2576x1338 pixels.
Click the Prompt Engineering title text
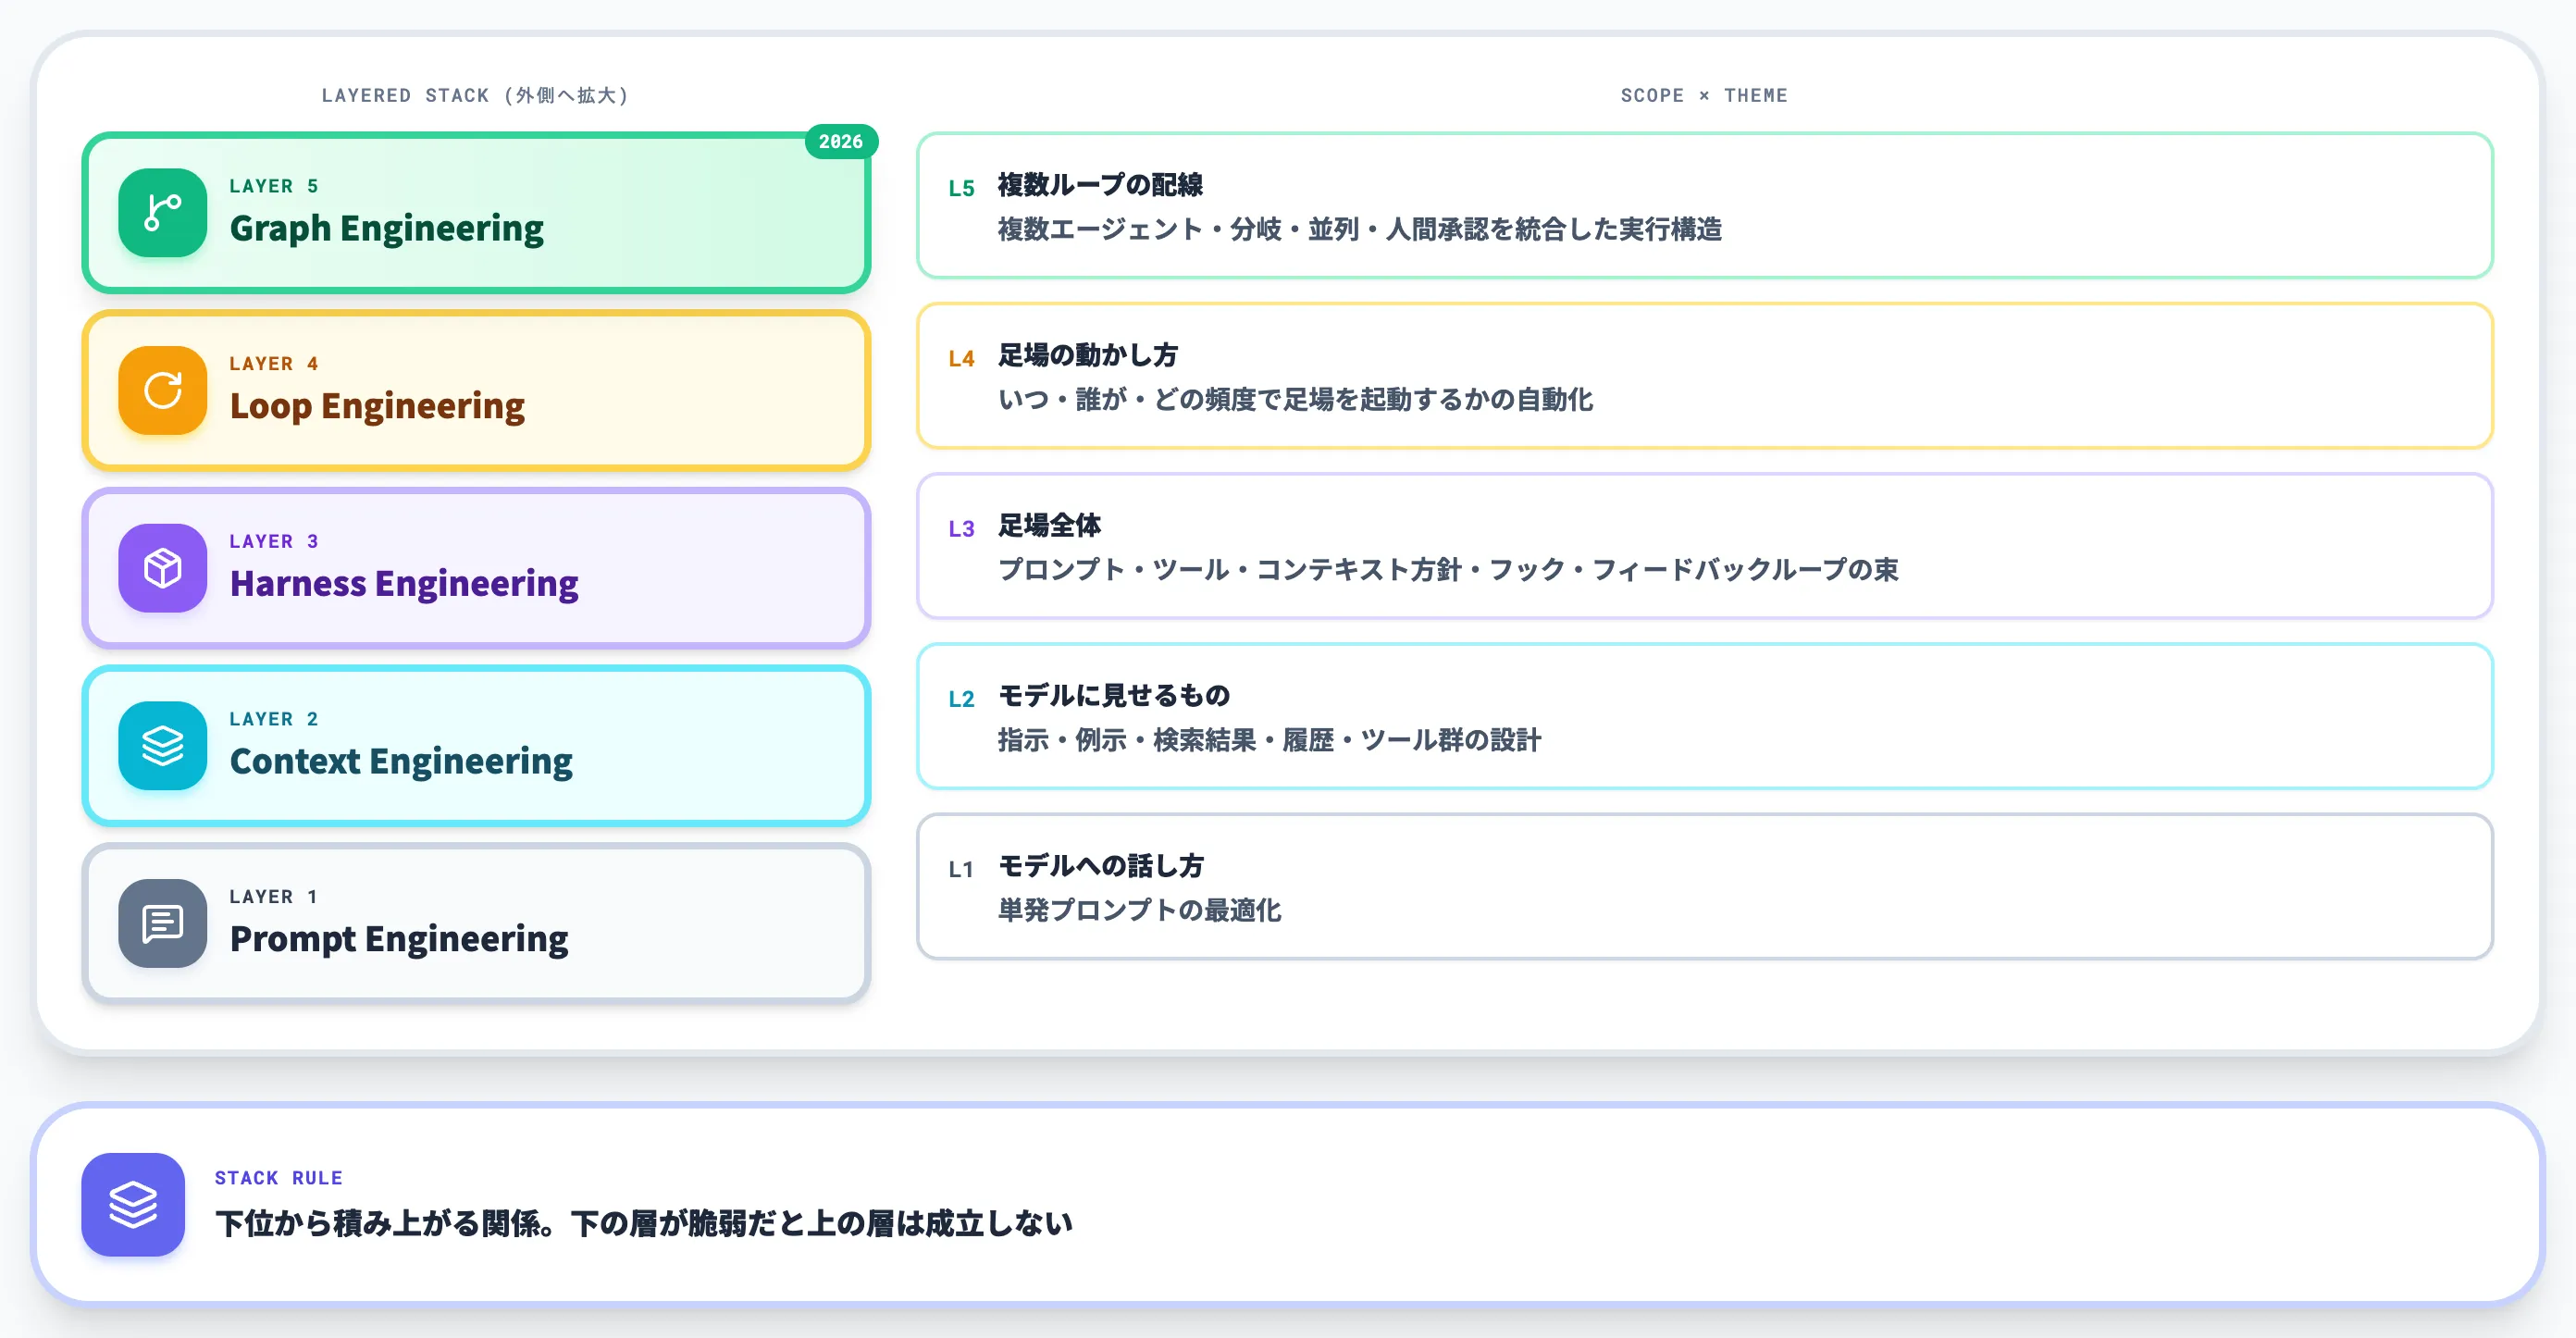pyautogui.click(x=399, y=939)
